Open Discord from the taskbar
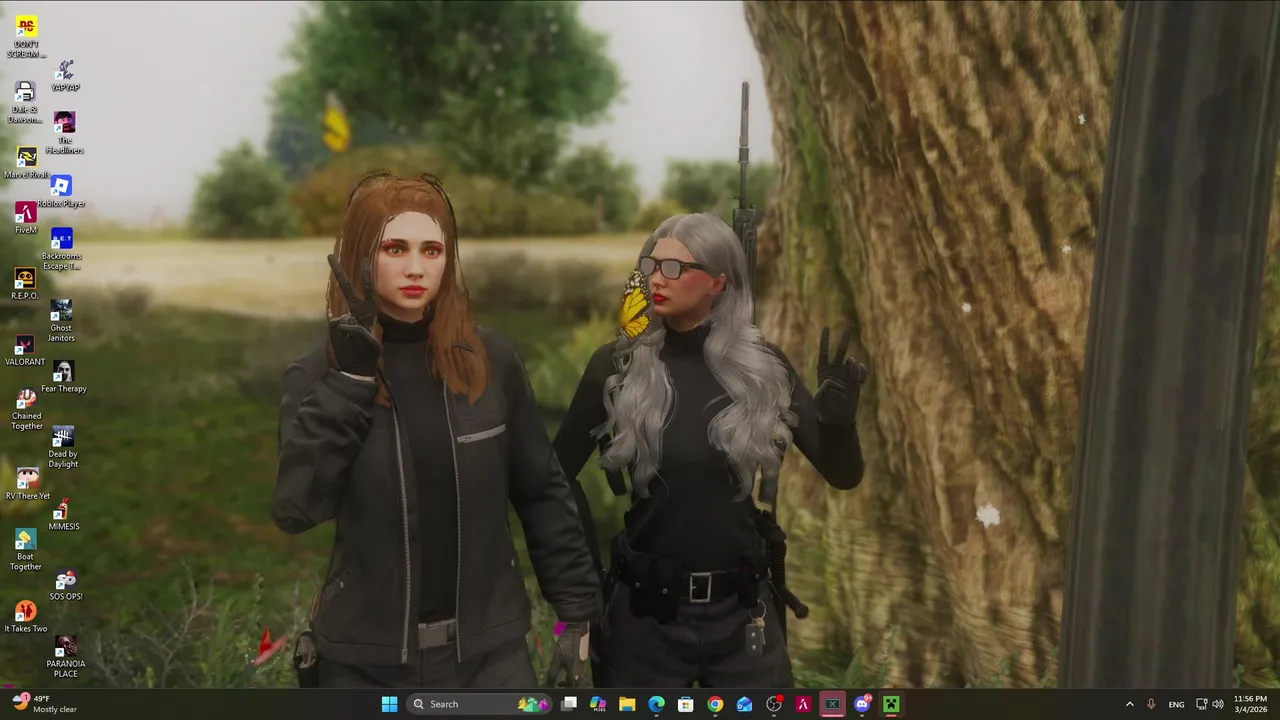The width and height of the screenshot is (1280, 720). 862,704
